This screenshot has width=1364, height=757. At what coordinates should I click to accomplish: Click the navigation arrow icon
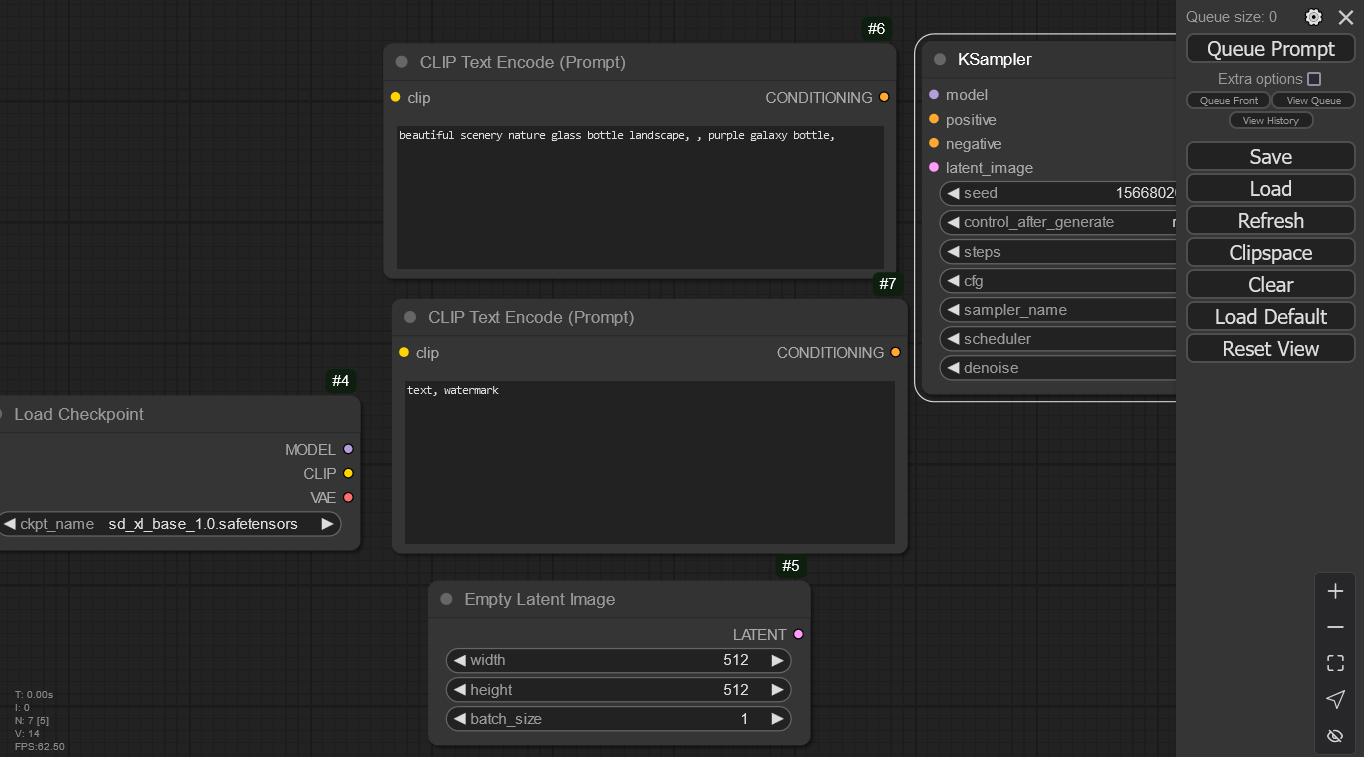1335,699
